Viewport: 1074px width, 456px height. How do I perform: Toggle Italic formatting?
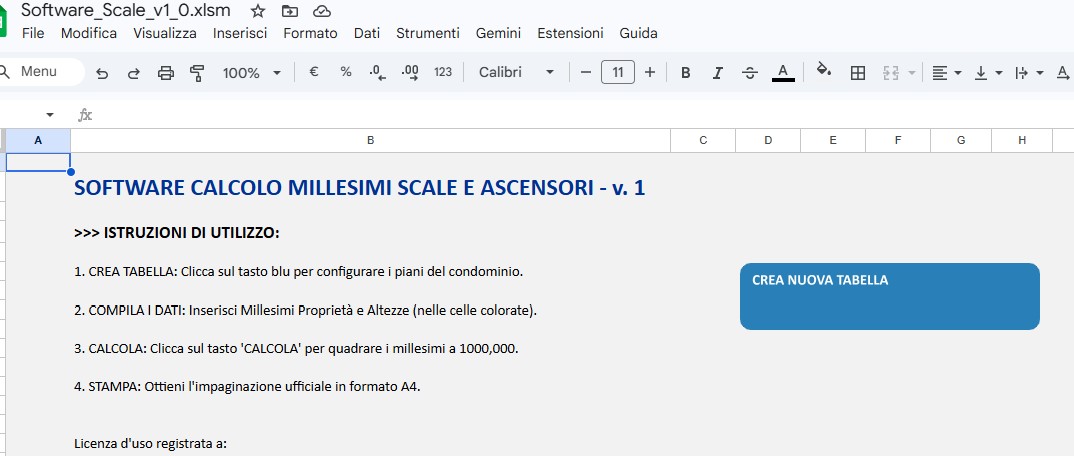pyautogui.click(x=717, y=73)
